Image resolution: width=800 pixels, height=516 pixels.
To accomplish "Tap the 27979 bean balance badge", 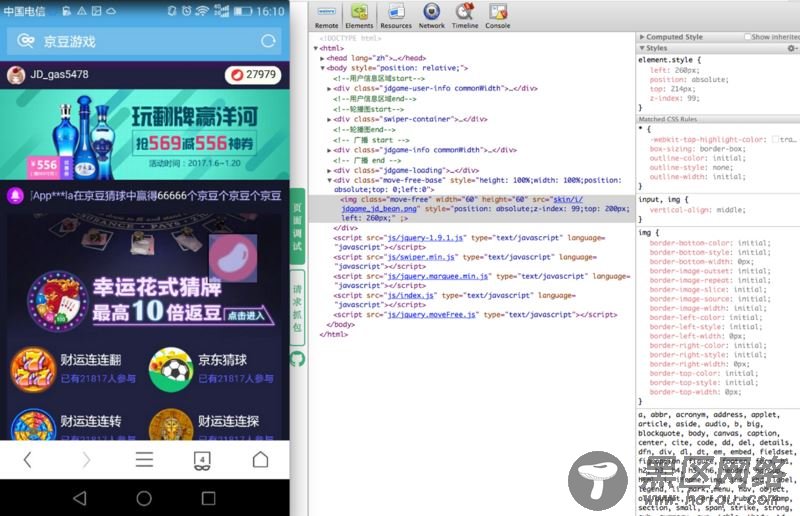I will 253,75.
